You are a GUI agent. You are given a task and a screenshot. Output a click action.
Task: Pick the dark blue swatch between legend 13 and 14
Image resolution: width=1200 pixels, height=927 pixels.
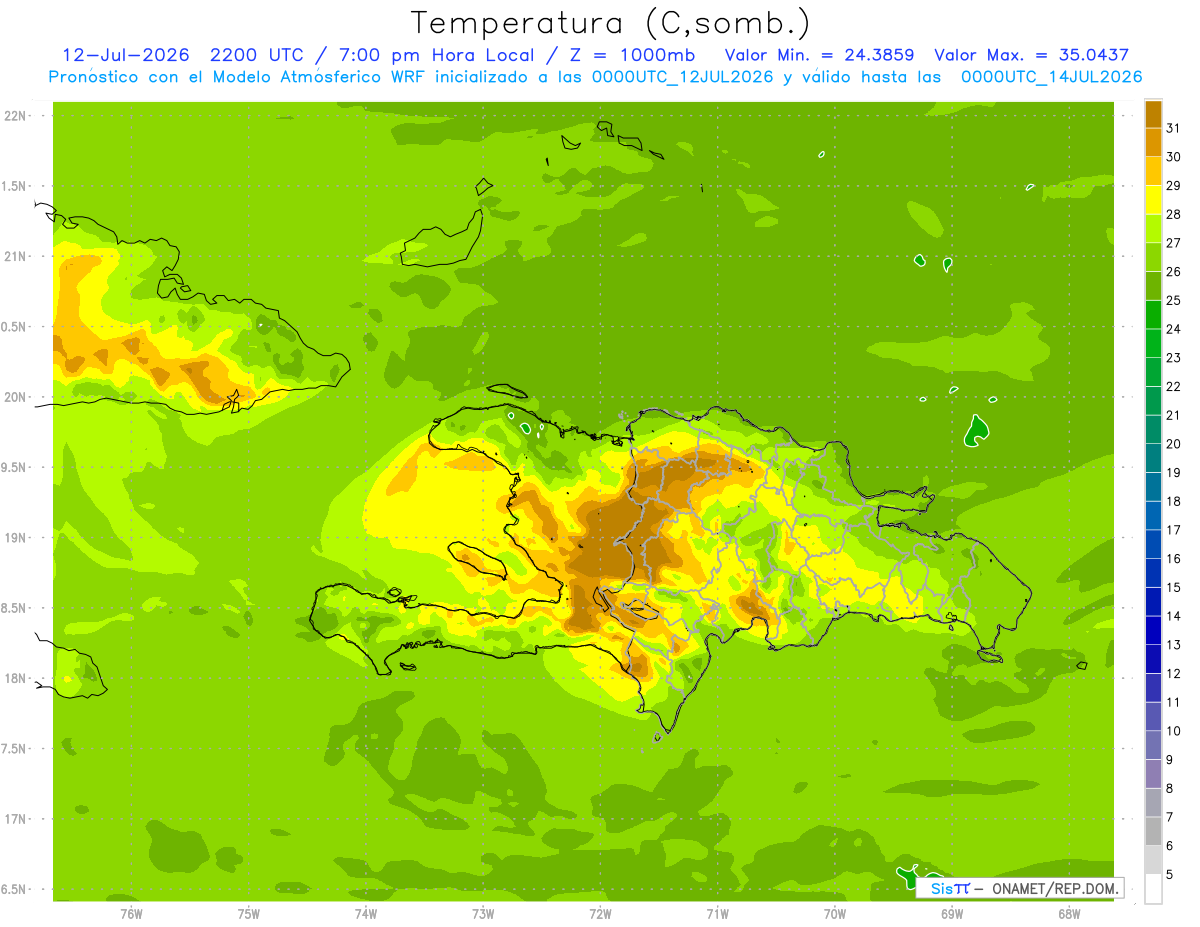[x=1153, y=630]
